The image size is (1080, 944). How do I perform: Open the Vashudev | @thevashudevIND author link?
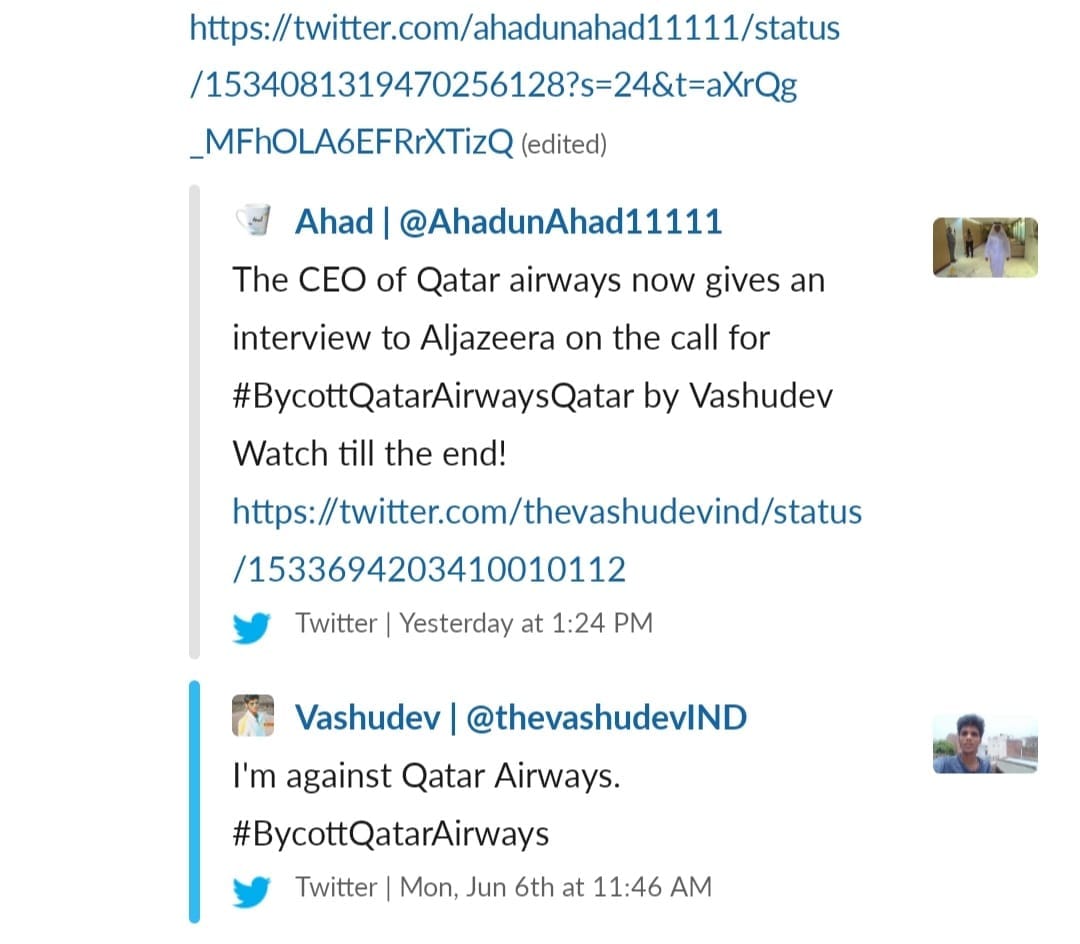coord(521,717)
